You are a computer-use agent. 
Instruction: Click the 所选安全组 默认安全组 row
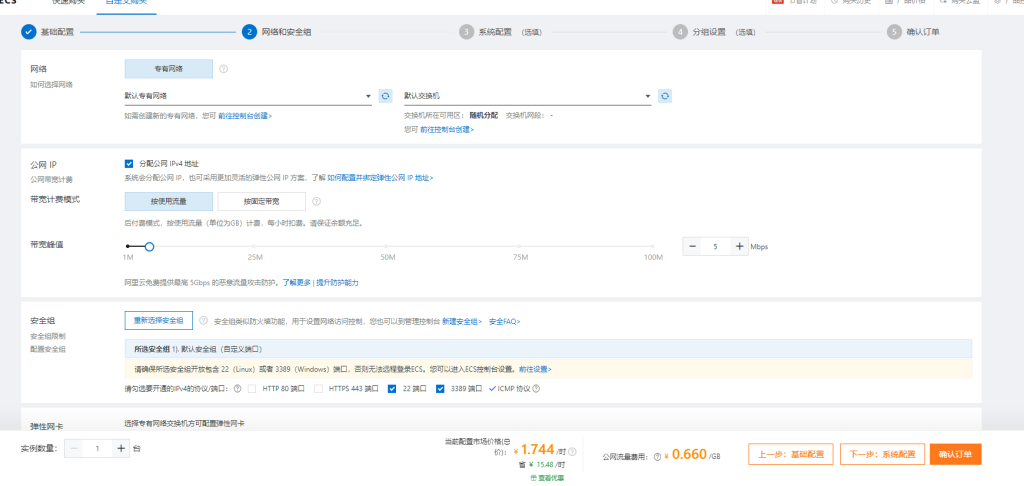548,349
